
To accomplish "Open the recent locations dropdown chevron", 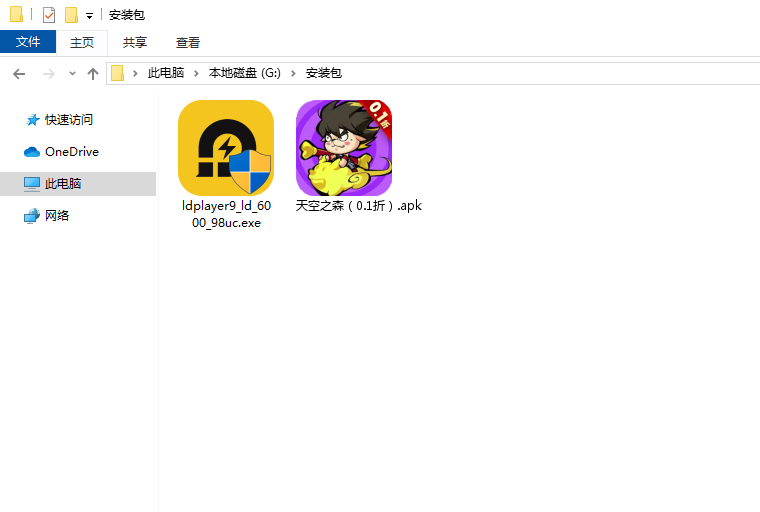I will (x=72, y=73).
